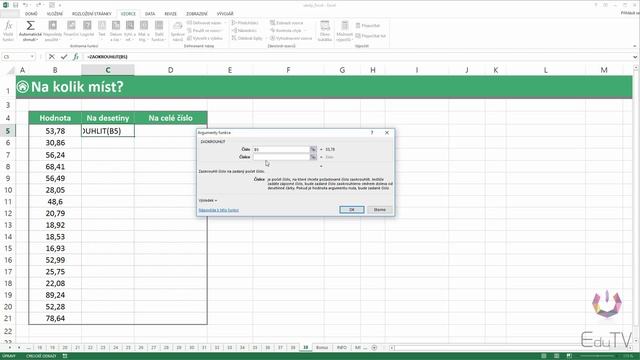Image resolution: width=640 pixels, height=360 pixels.
Task: Confirm formula with checkmark icon
Action: coord(64,57)
